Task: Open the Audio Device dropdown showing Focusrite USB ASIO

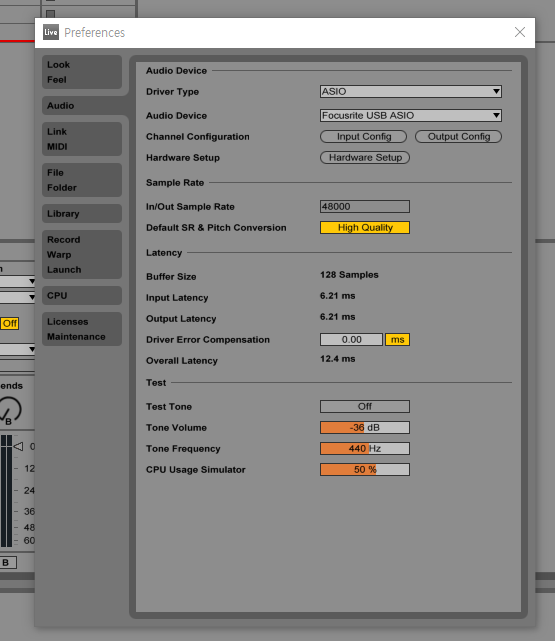Action: tap(411, 115)
